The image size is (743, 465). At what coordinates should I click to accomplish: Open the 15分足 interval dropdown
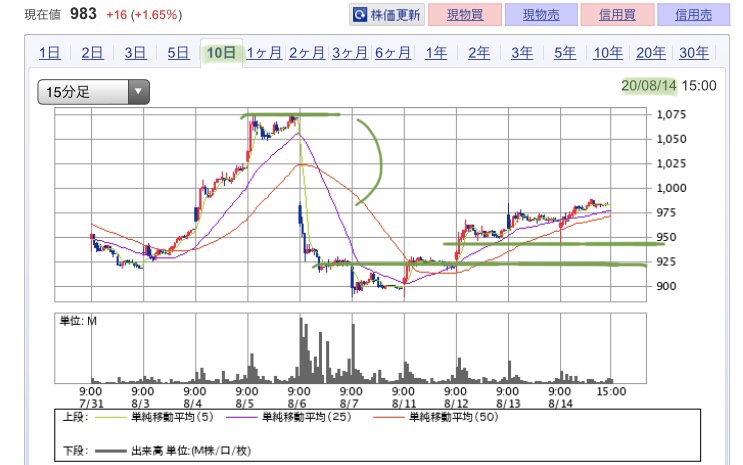[x=93, y=92]
